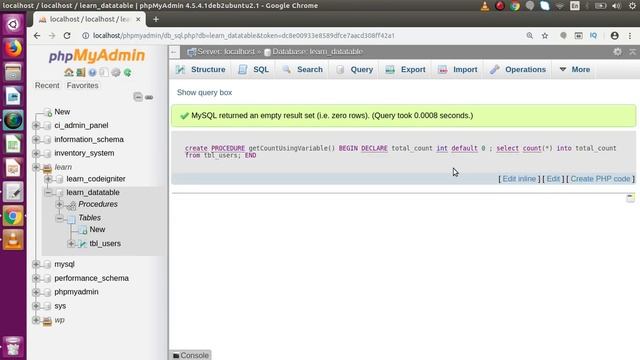
Task: Expand the inventory_system database node
Action: [36, 153]
